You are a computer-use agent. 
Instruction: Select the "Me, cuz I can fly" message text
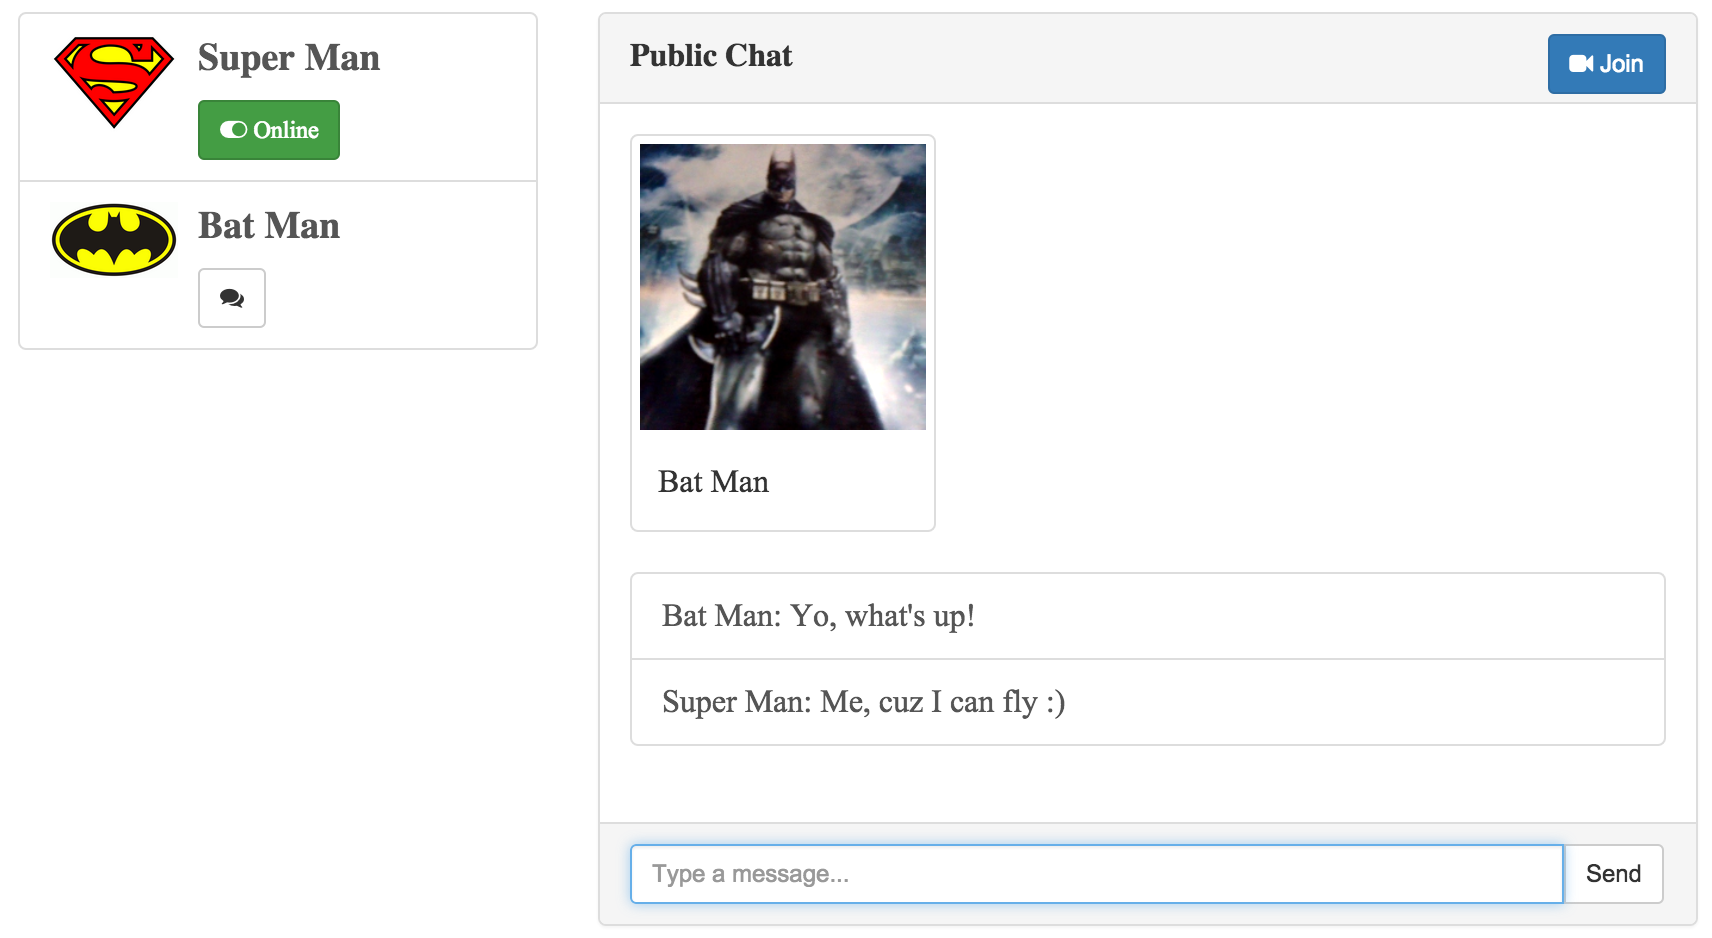(x=928, y=702)
